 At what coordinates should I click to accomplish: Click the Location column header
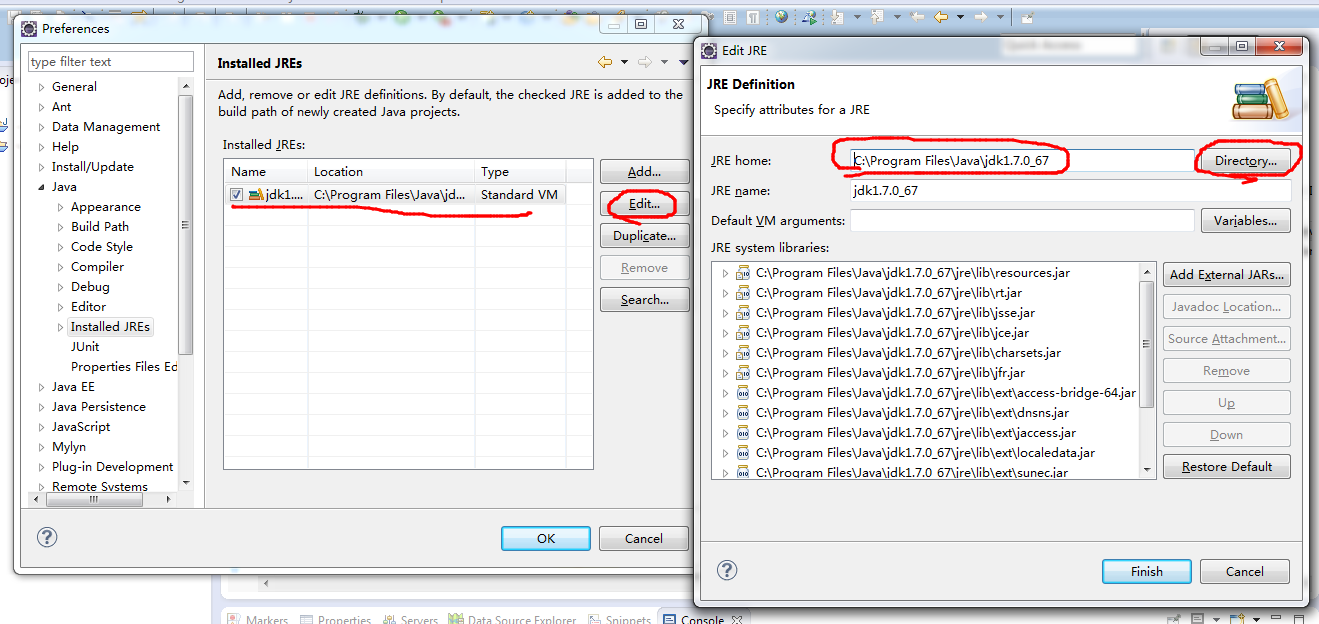tap(391, 172)
